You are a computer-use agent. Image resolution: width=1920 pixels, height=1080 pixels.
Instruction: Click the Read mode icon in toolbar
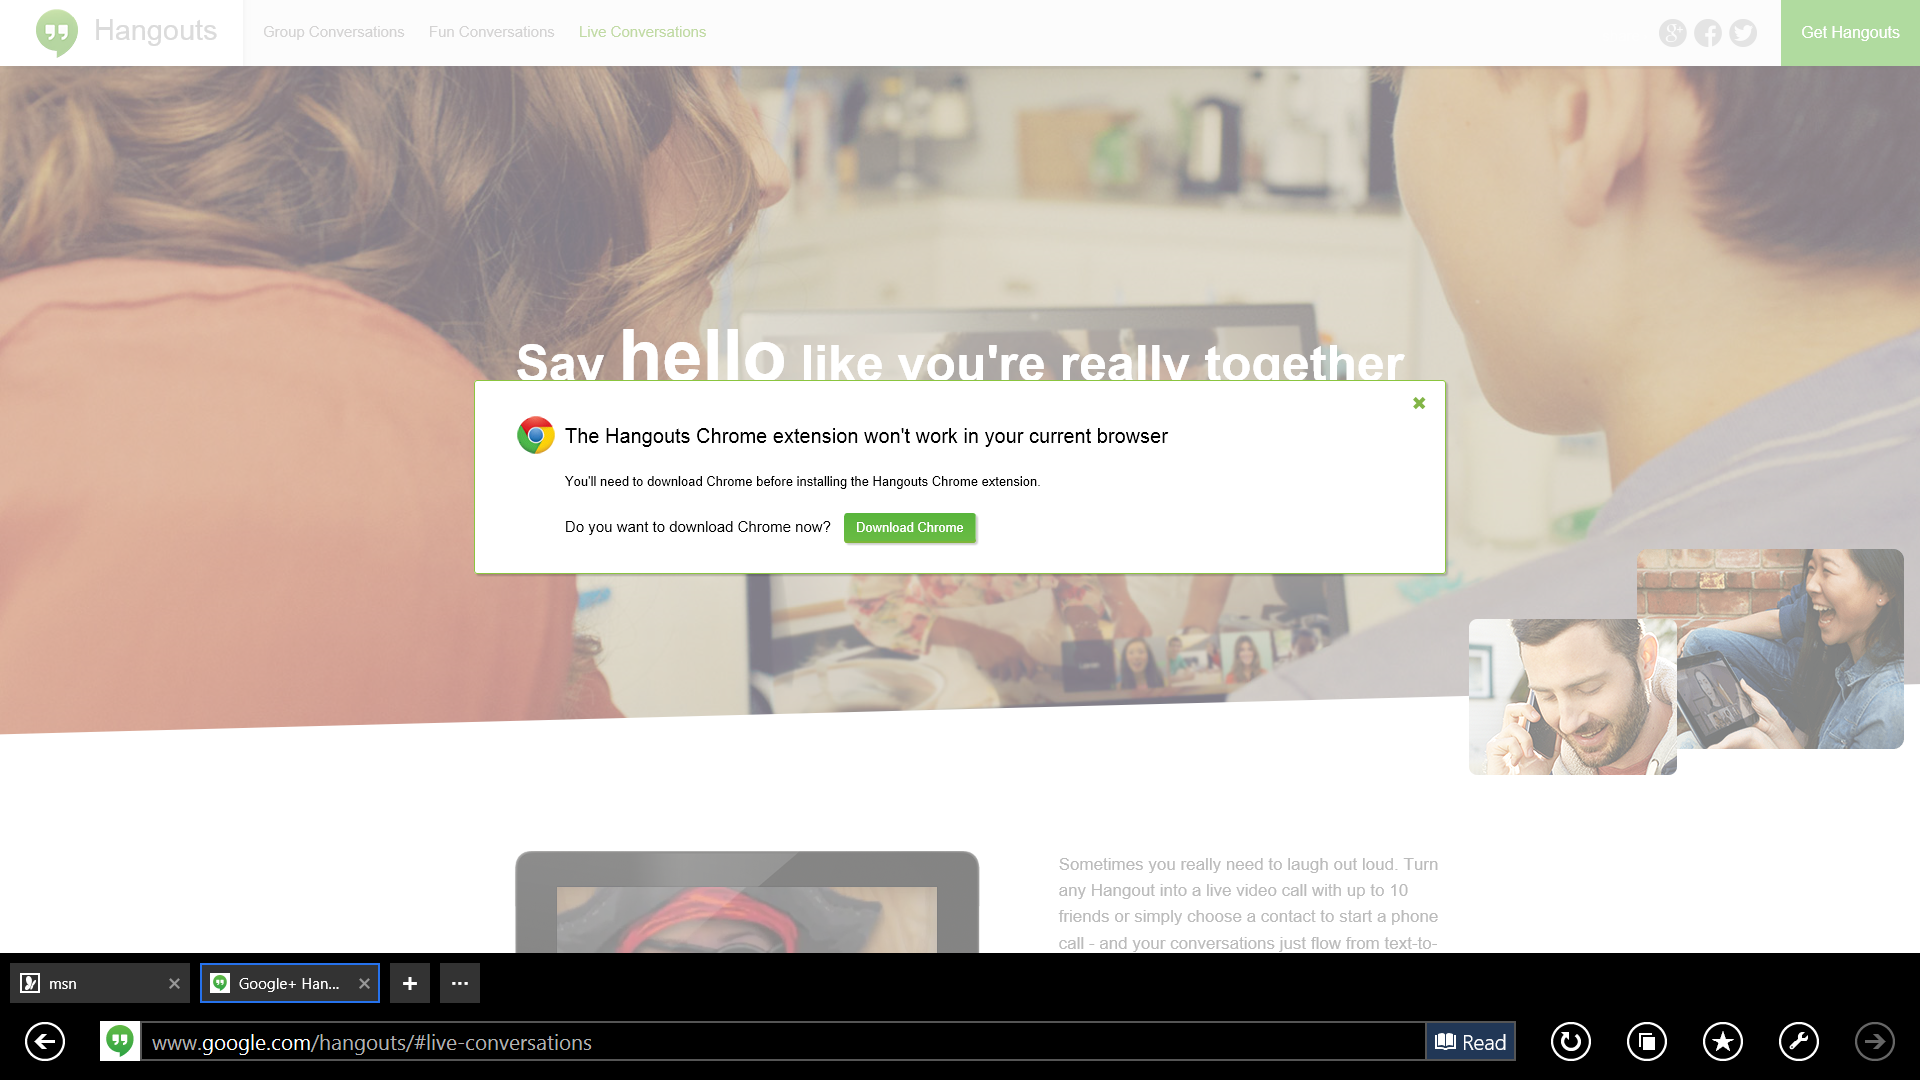pos(1469,1040)
